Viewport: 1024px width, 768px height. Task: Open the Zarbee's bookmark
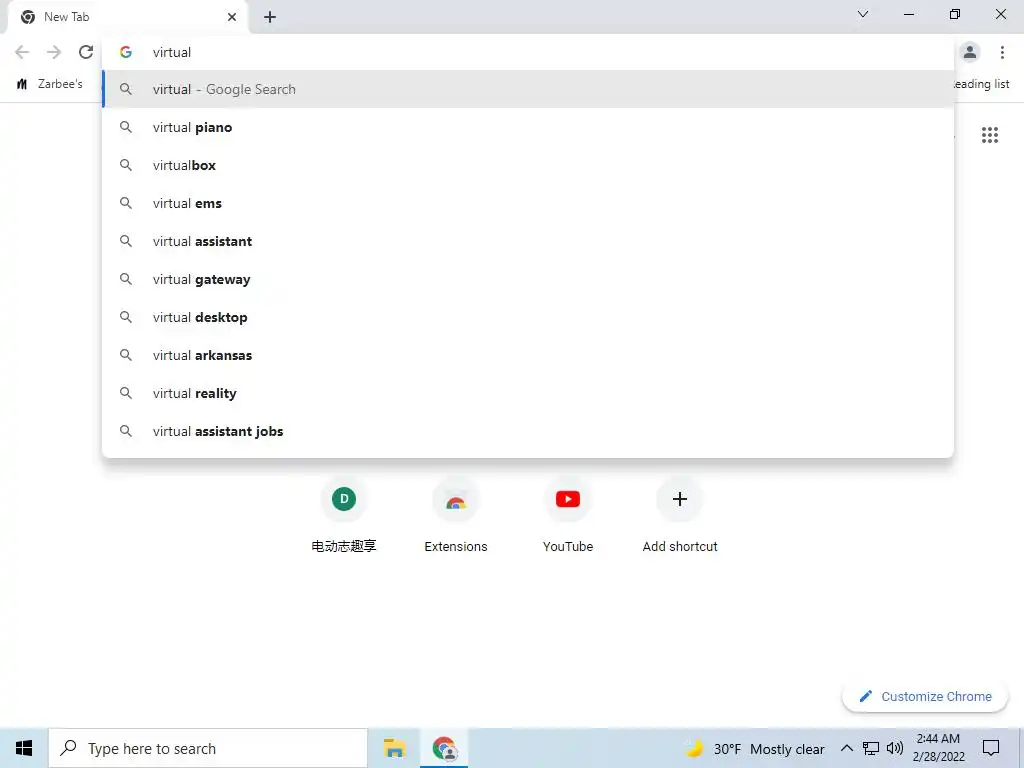[x=50, y=84]
